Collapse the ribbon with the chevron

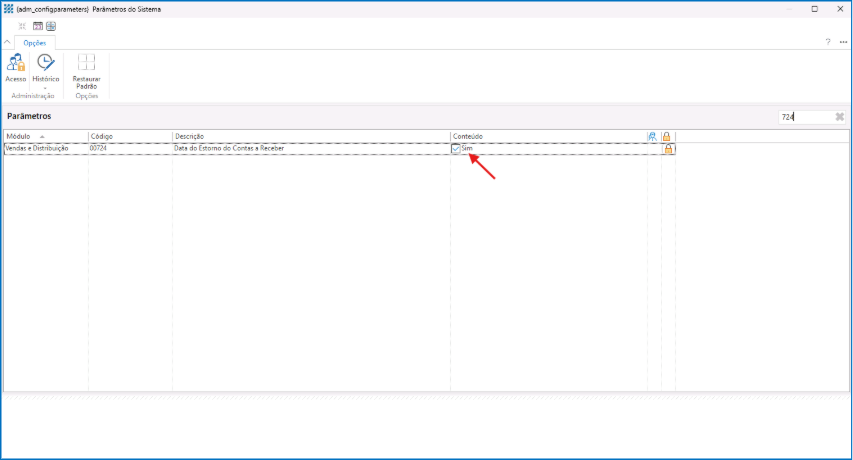pyautogui.click(x=8, y=42)
